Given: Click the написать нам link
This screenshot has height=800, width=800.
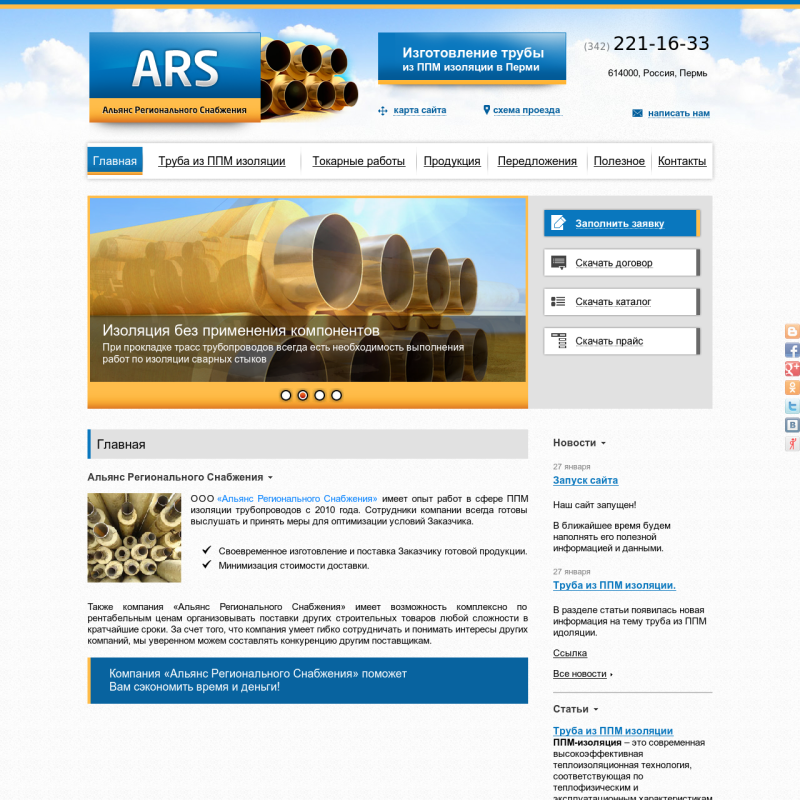Looking at the screenshot, I should pos(679,113).
